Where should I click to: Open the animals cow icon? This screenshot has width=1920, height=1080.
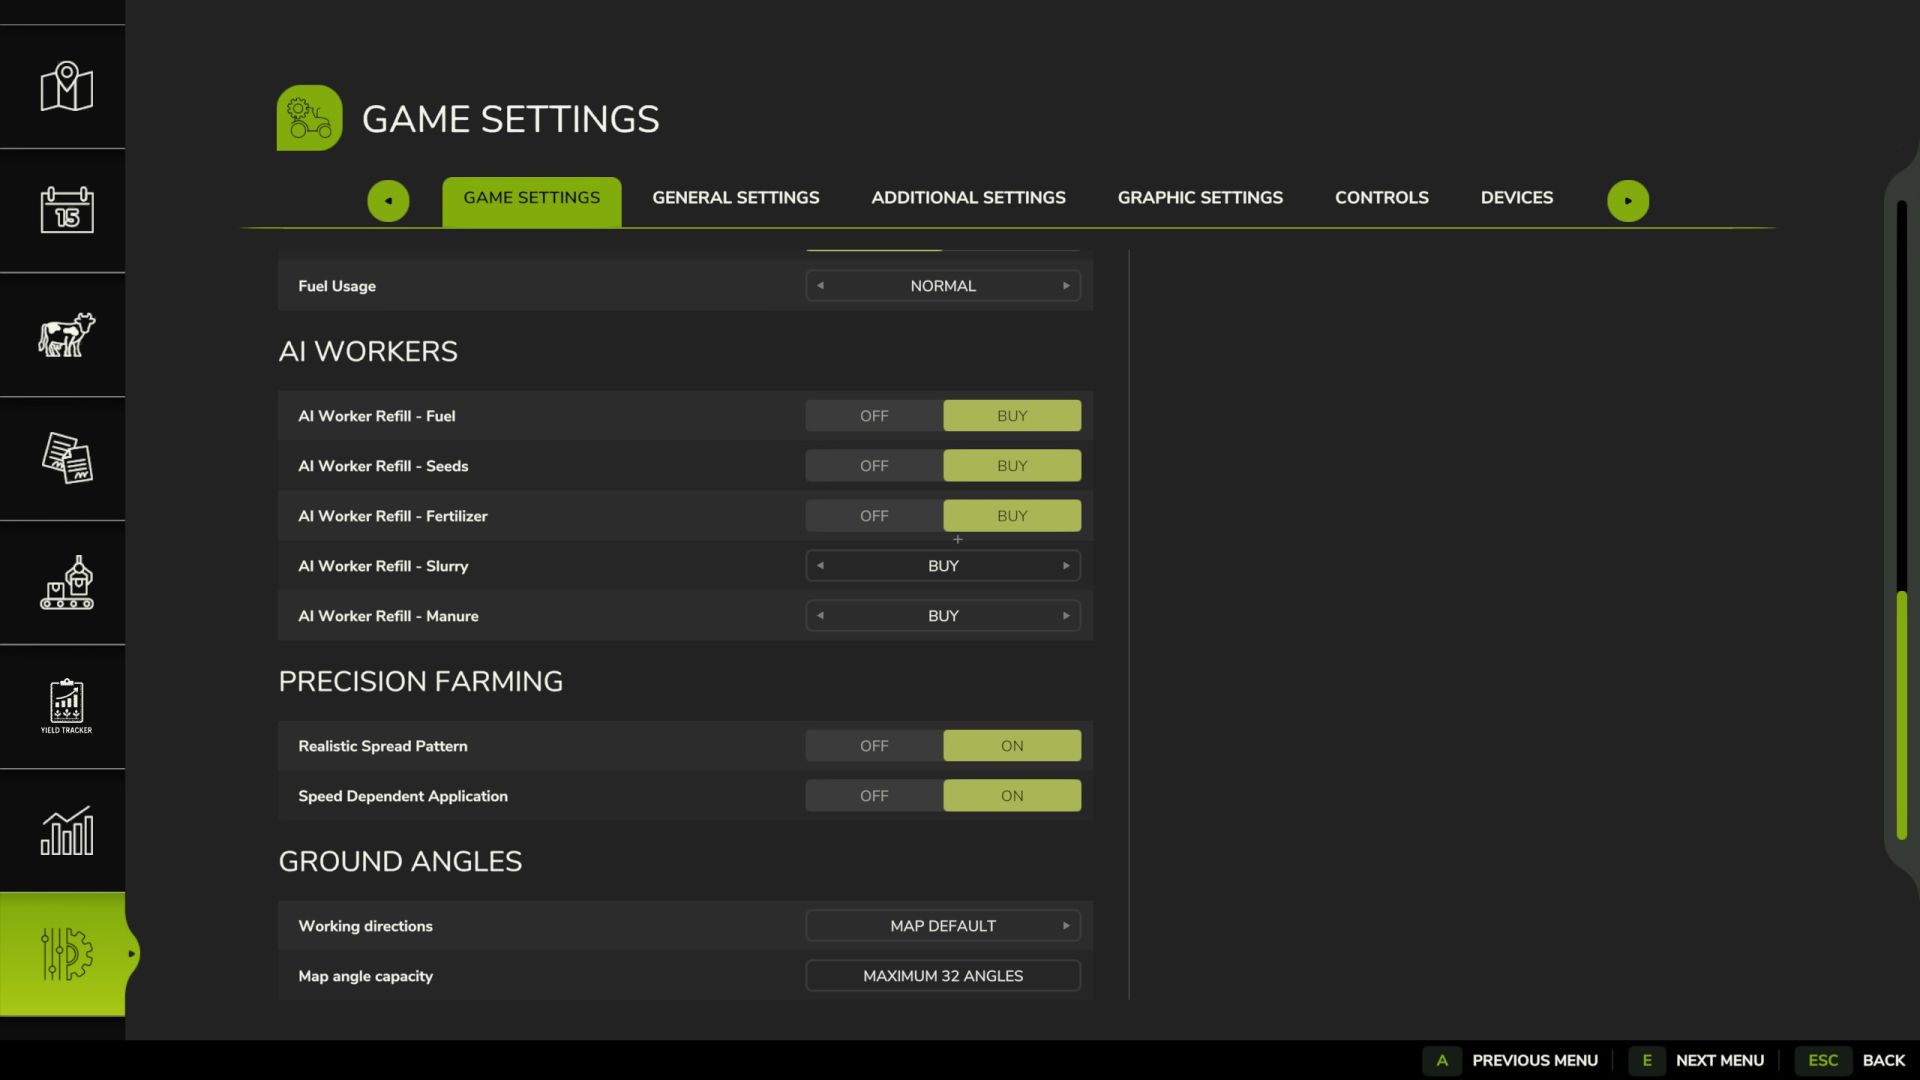click(x=66, y=334)
